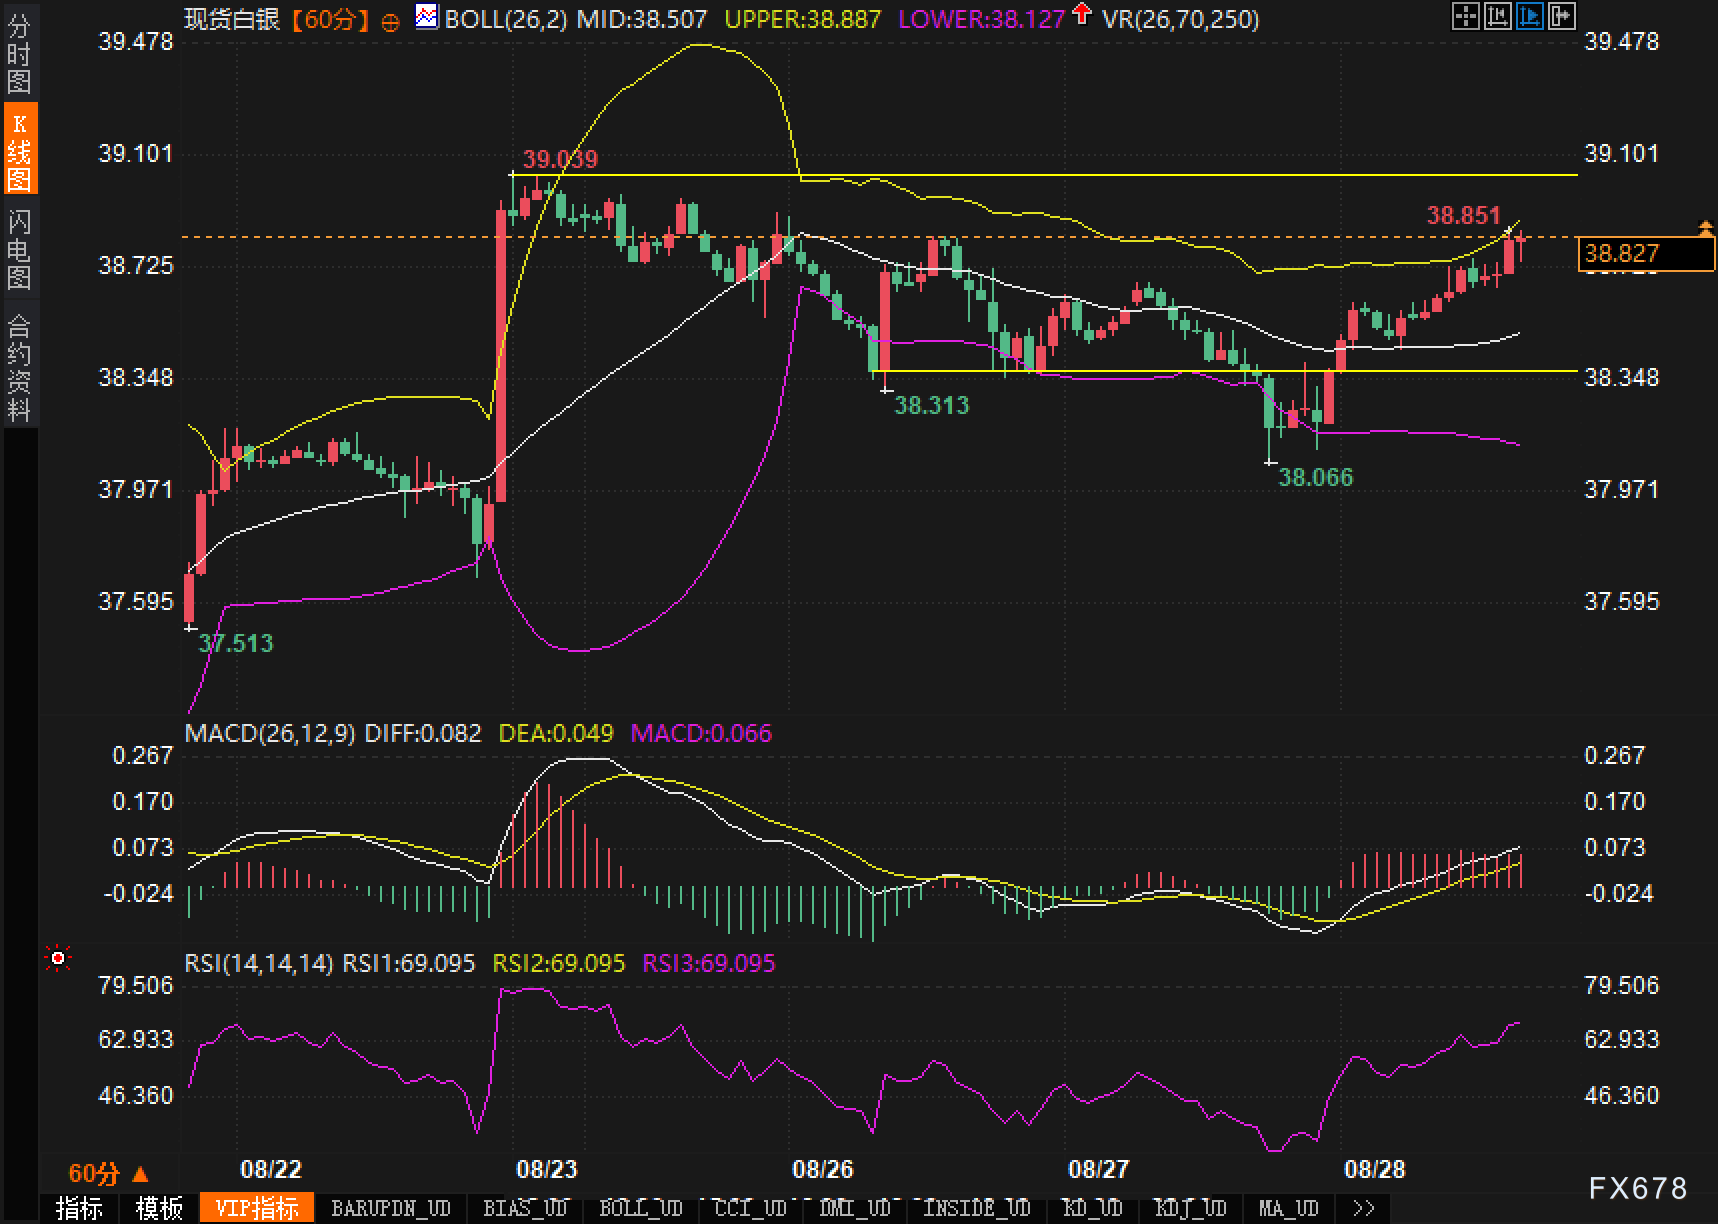This screenshot has height=1224, width=1718.
Task: Open the 【60分】 period selector in title
Action: point(330,19)
